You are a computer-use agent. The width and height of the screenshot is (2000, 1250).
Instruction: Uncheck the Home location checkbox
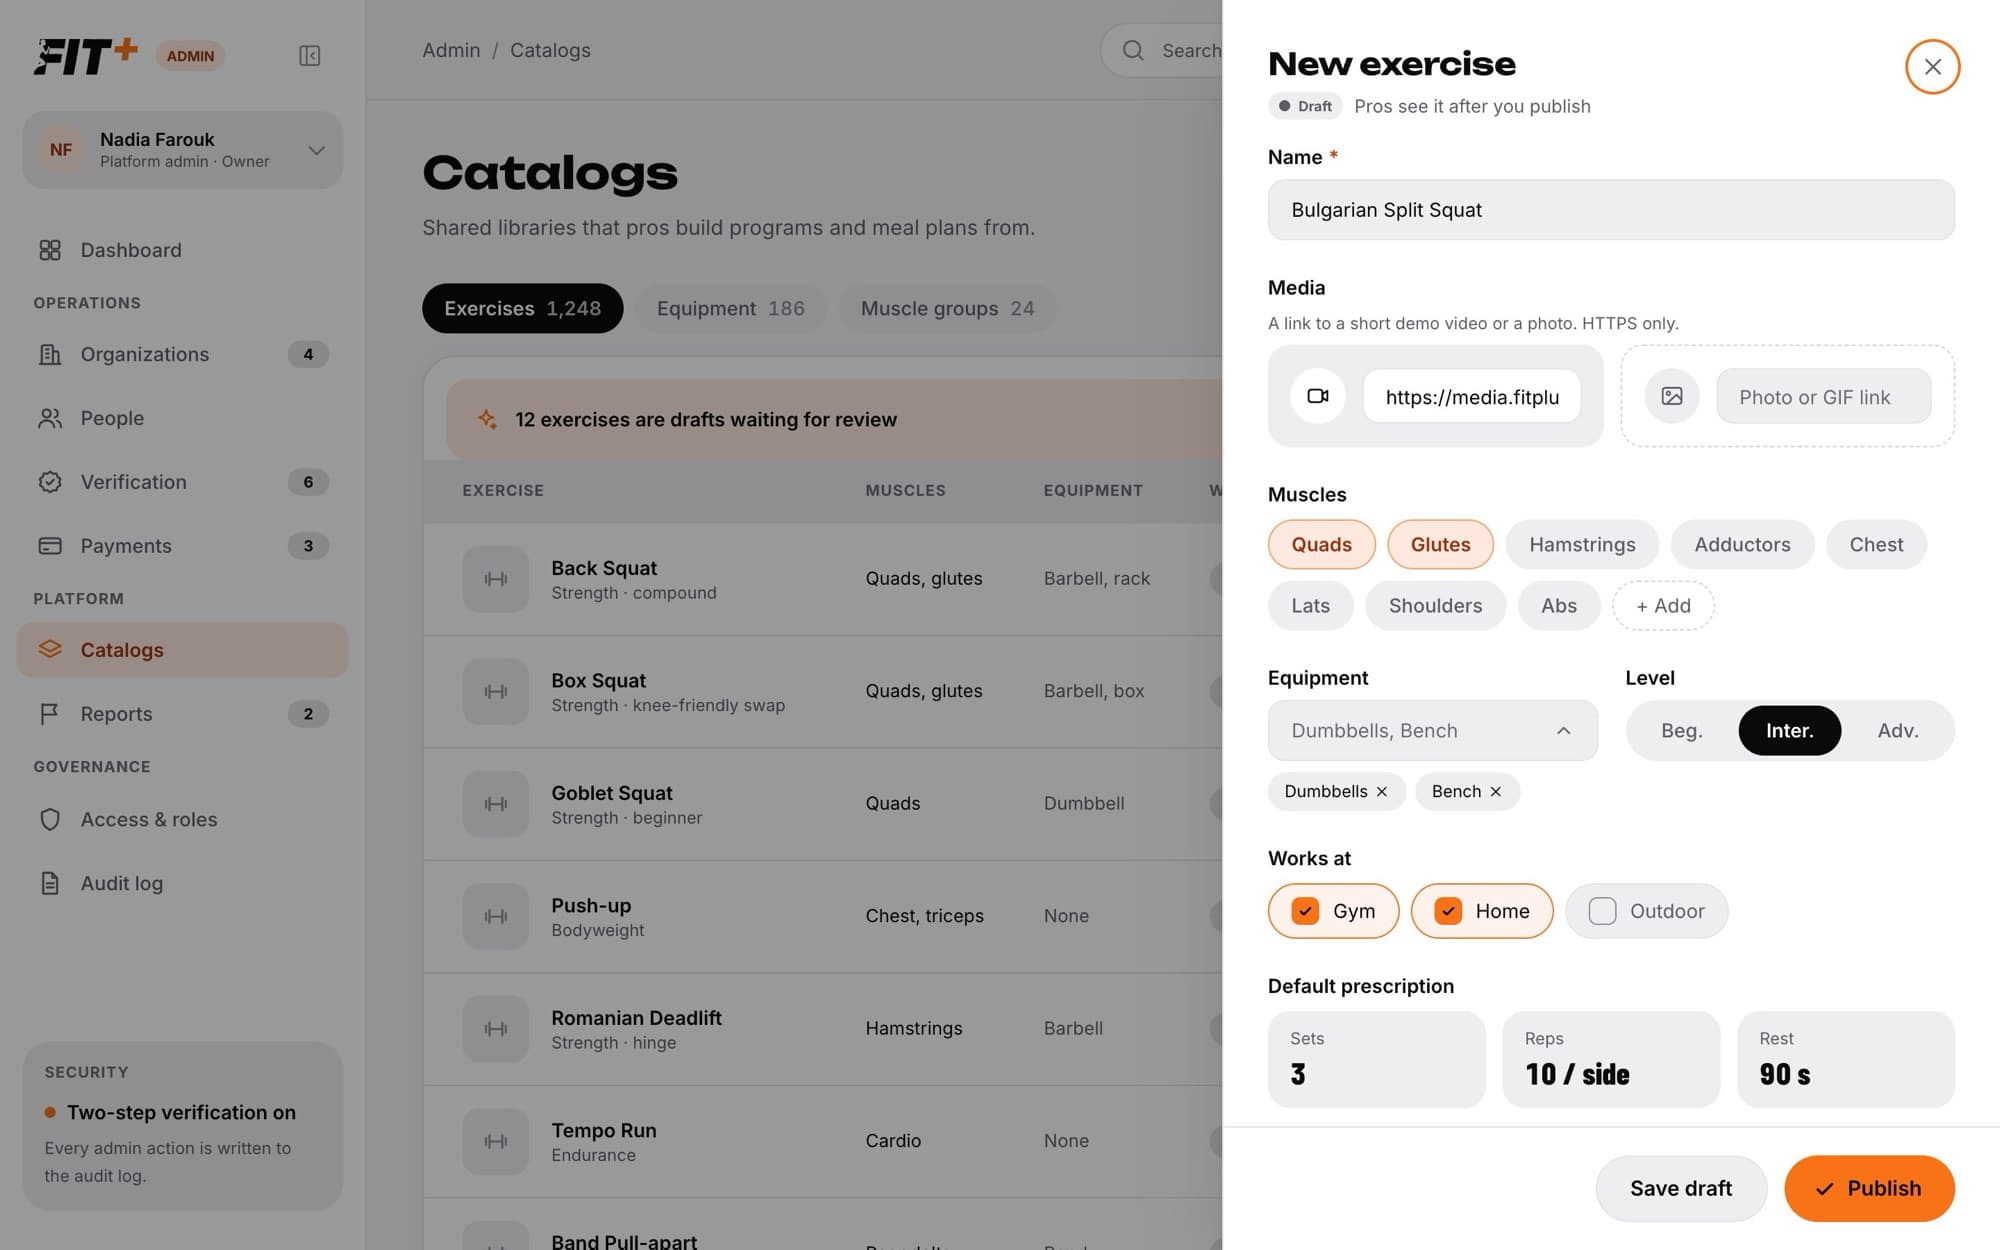[x=1448, y=911]
